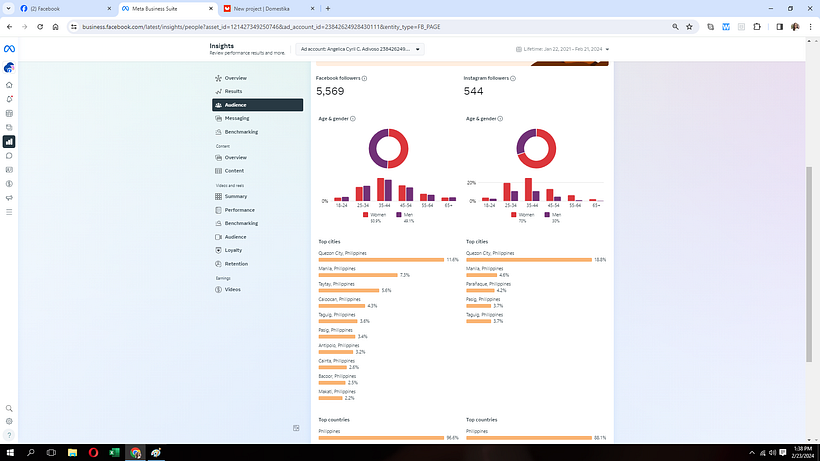Open Videos under Earnings section
The width and height of the screenshot is (820, 461).
257,290
